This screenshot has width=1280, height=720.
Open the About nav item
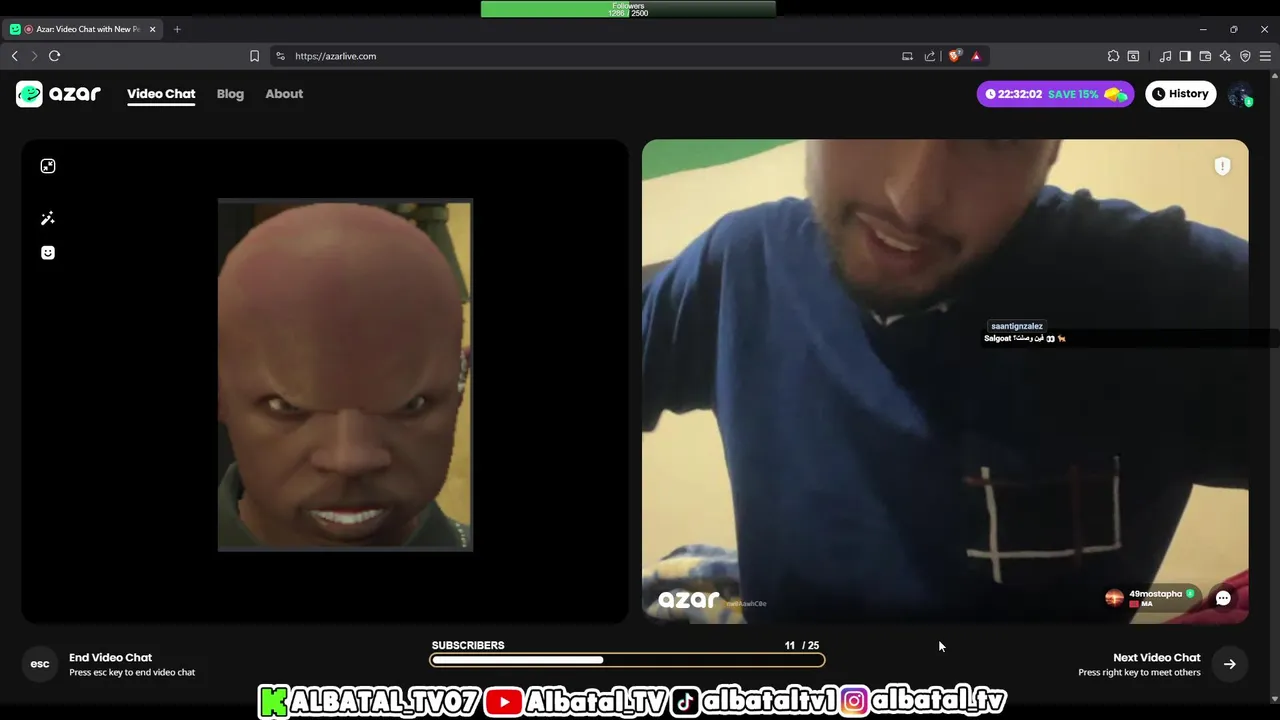coord(284,94)
